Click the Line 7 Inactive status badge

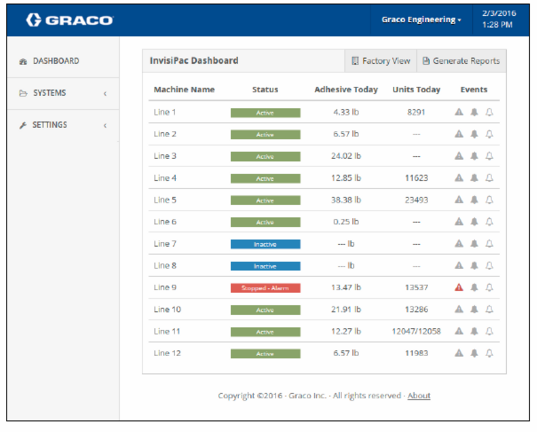tap(265, 244)
